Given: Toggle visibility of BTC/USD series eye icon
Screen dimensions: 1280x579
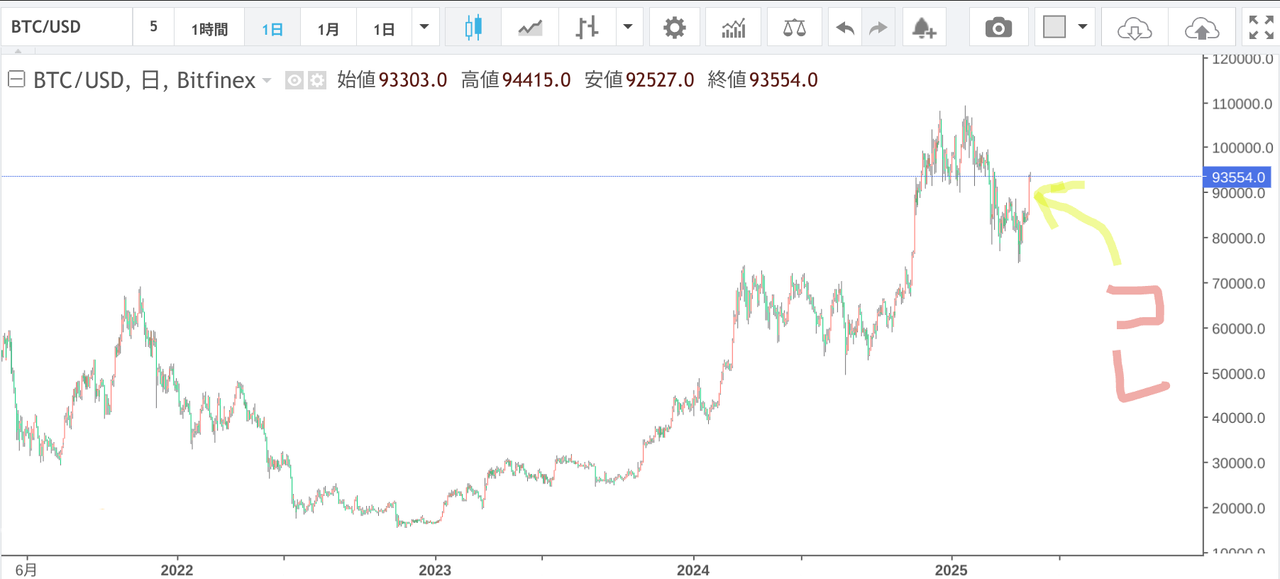Looking at the screenshot, I should (294, 81).
